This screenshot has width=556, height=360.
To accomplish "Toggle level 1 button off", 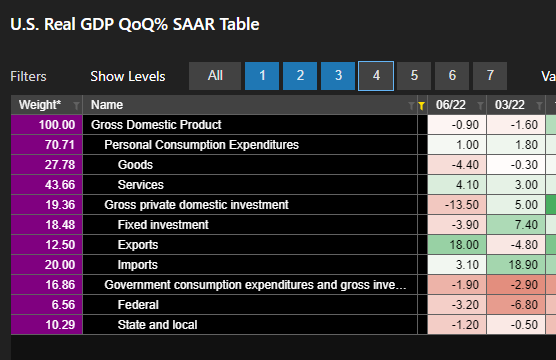I will click(x=262, y=76).
